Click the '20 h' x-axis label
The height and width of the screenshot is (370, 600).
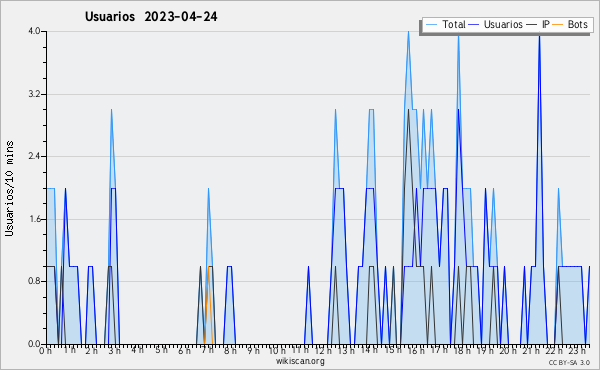pos(508,351)
